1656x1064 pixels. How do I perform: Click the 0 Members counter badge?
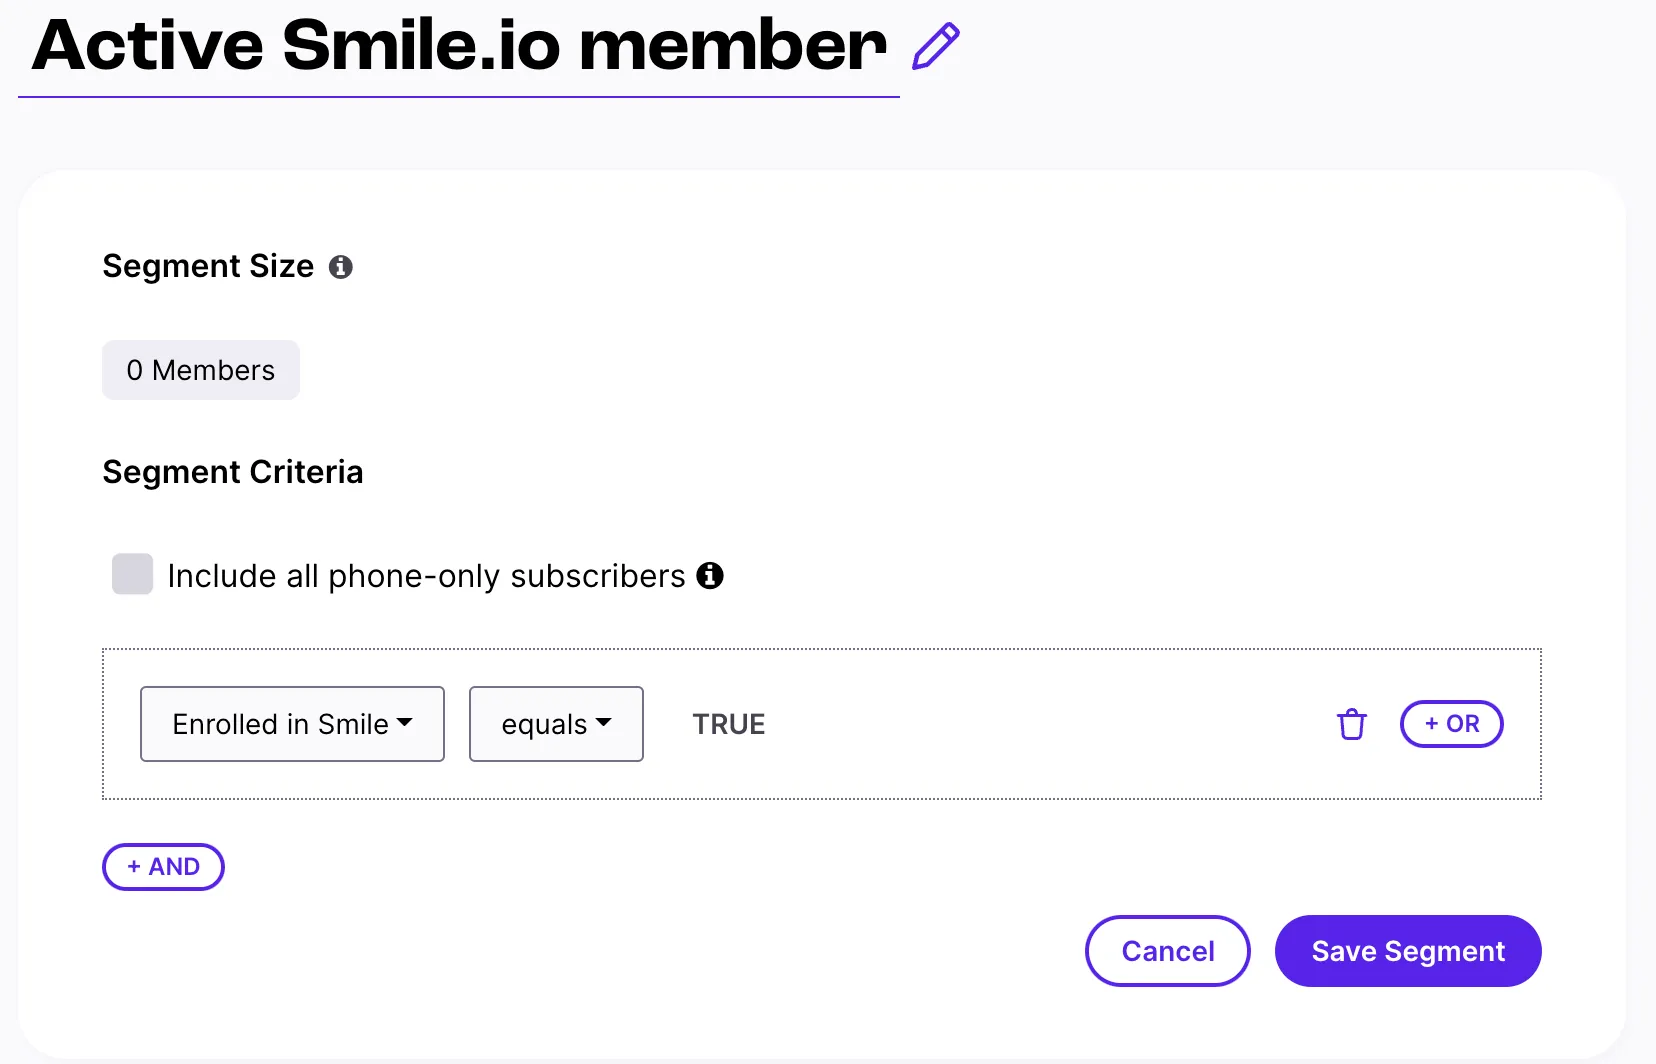(x=200, y=370)
